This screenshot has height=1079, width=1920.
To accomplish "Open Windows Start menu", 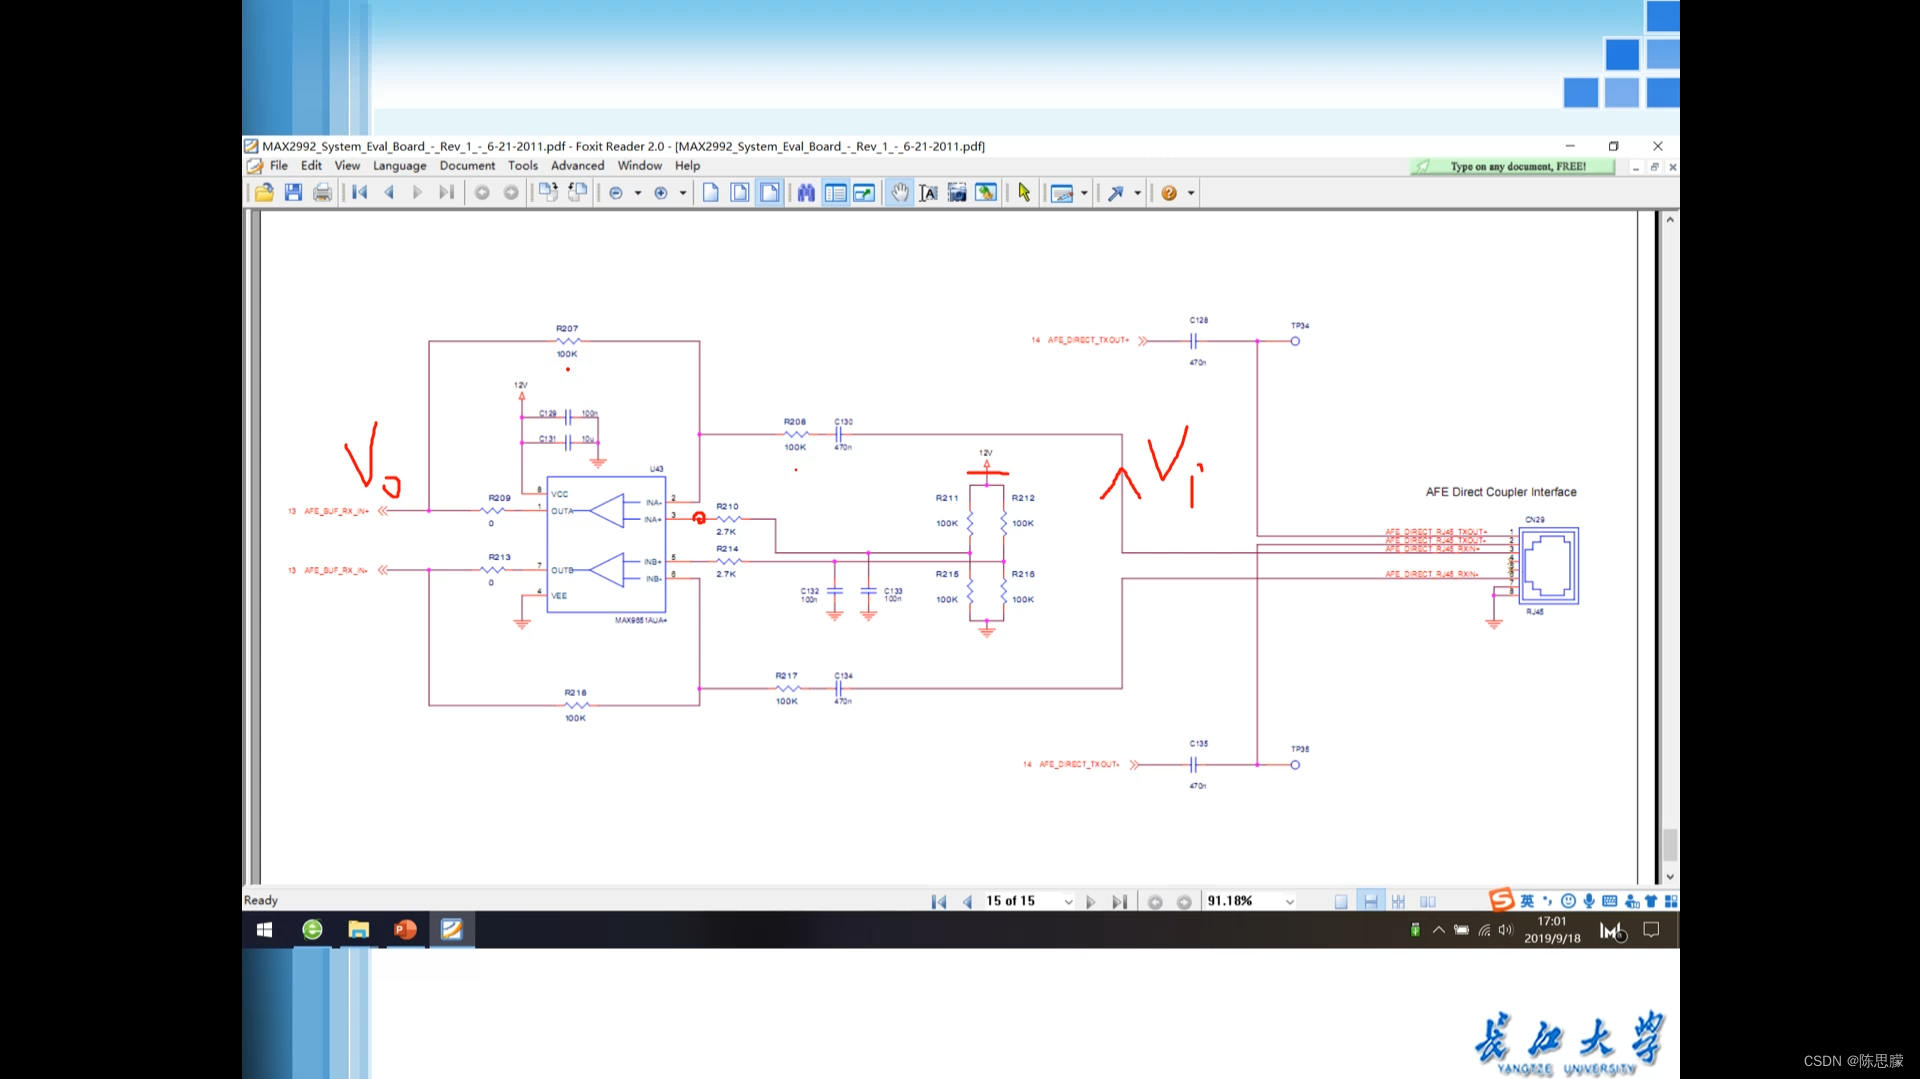I will [264, 930].
